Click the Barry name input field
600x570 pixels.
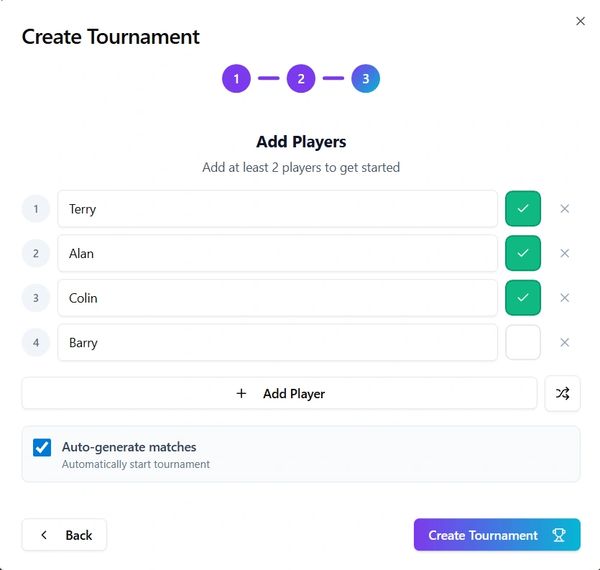coord(277,342)
